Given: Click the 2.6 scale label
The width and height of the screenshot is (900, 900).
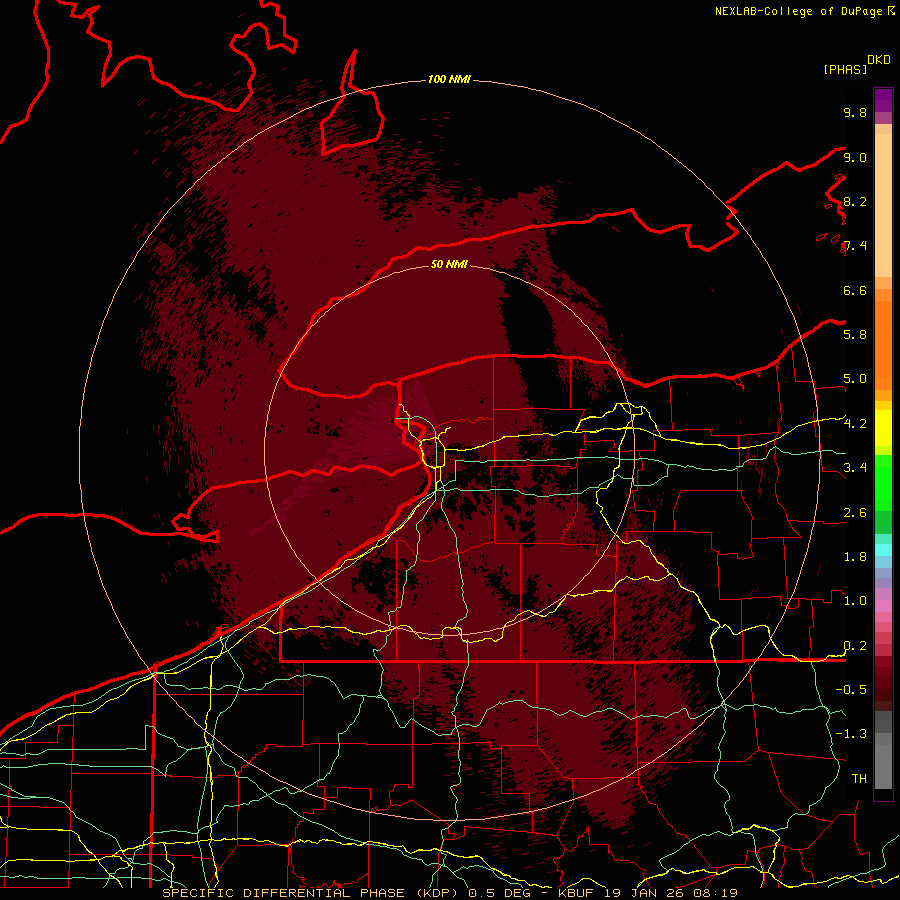Looking at the screenshot, I should tap(855, 513).
